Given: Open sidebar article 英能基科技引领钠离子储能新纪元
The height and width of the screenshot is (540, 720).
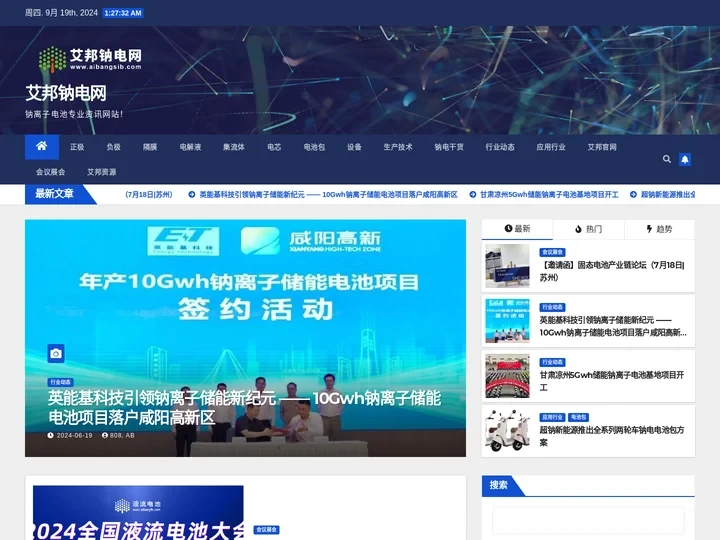Looking at the screenshot, I should click(613, 326).
